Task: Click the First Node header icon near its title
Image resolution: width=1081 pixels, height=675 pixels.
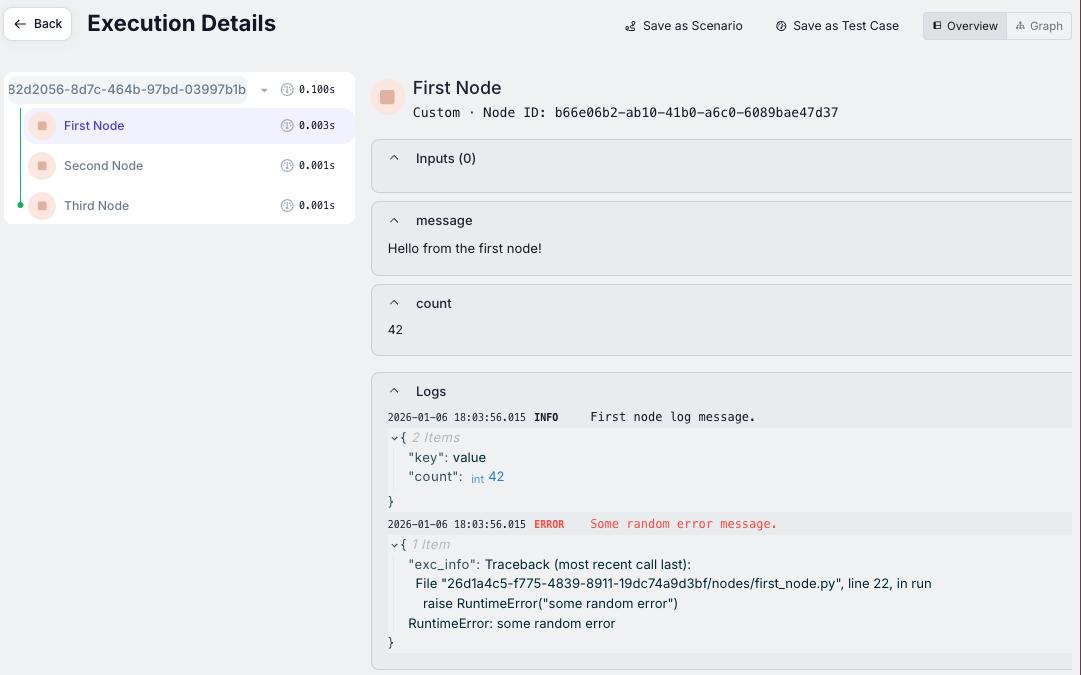Action: (x=388, y=97)
